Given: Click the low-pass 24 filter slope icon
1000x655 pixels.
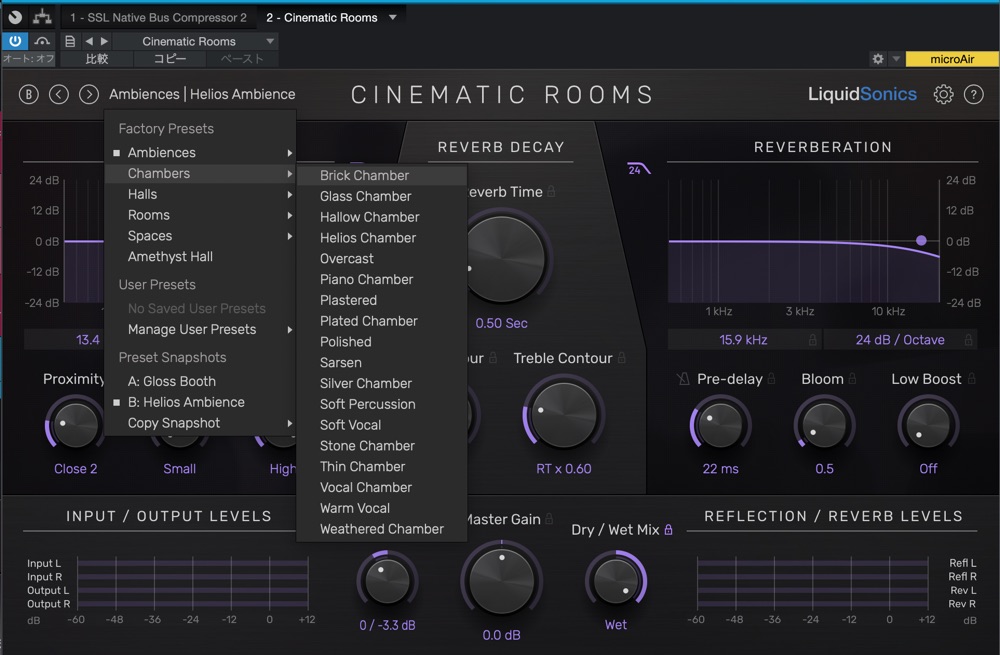Looking at the screenshot, I should coord(638,169).
